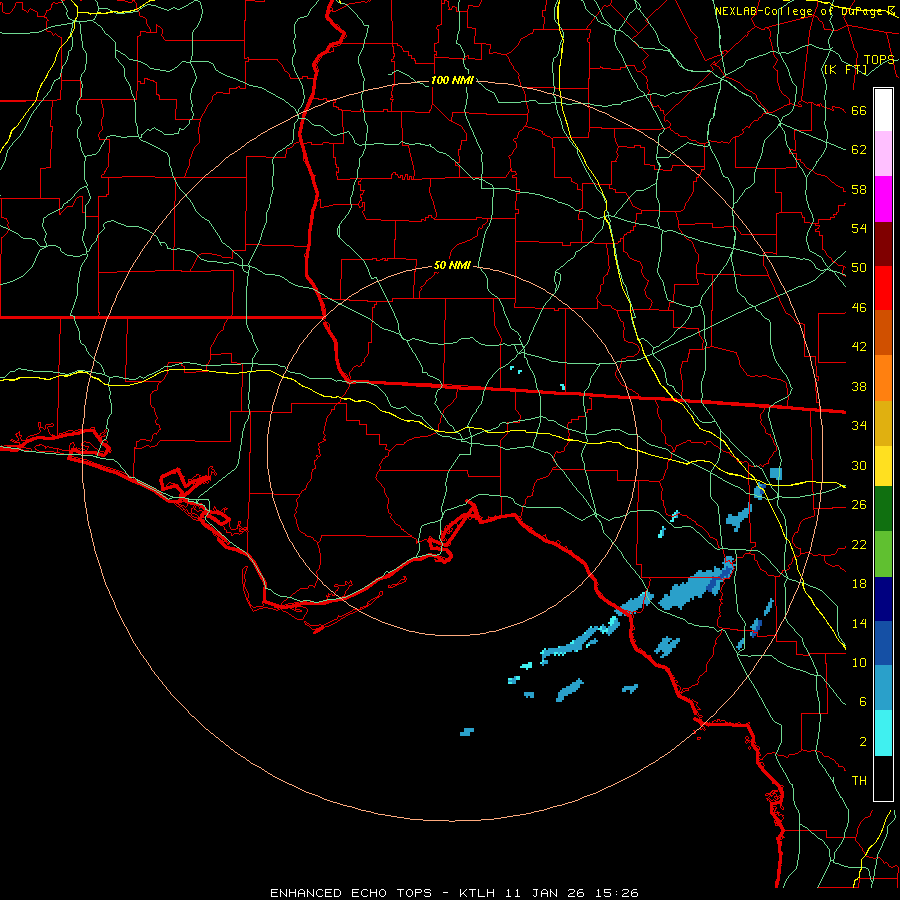Screen dimensions: 900x900
Task: Click the light pink swatch near 62
Action: click(883, 153)
